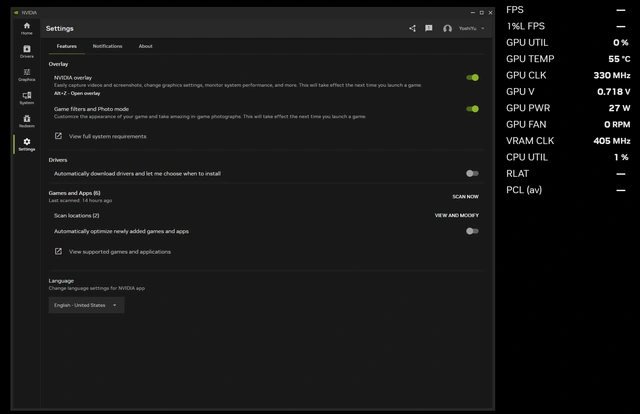Click the GPU TEMP 55 °C reading

click(x=568, y=59)
